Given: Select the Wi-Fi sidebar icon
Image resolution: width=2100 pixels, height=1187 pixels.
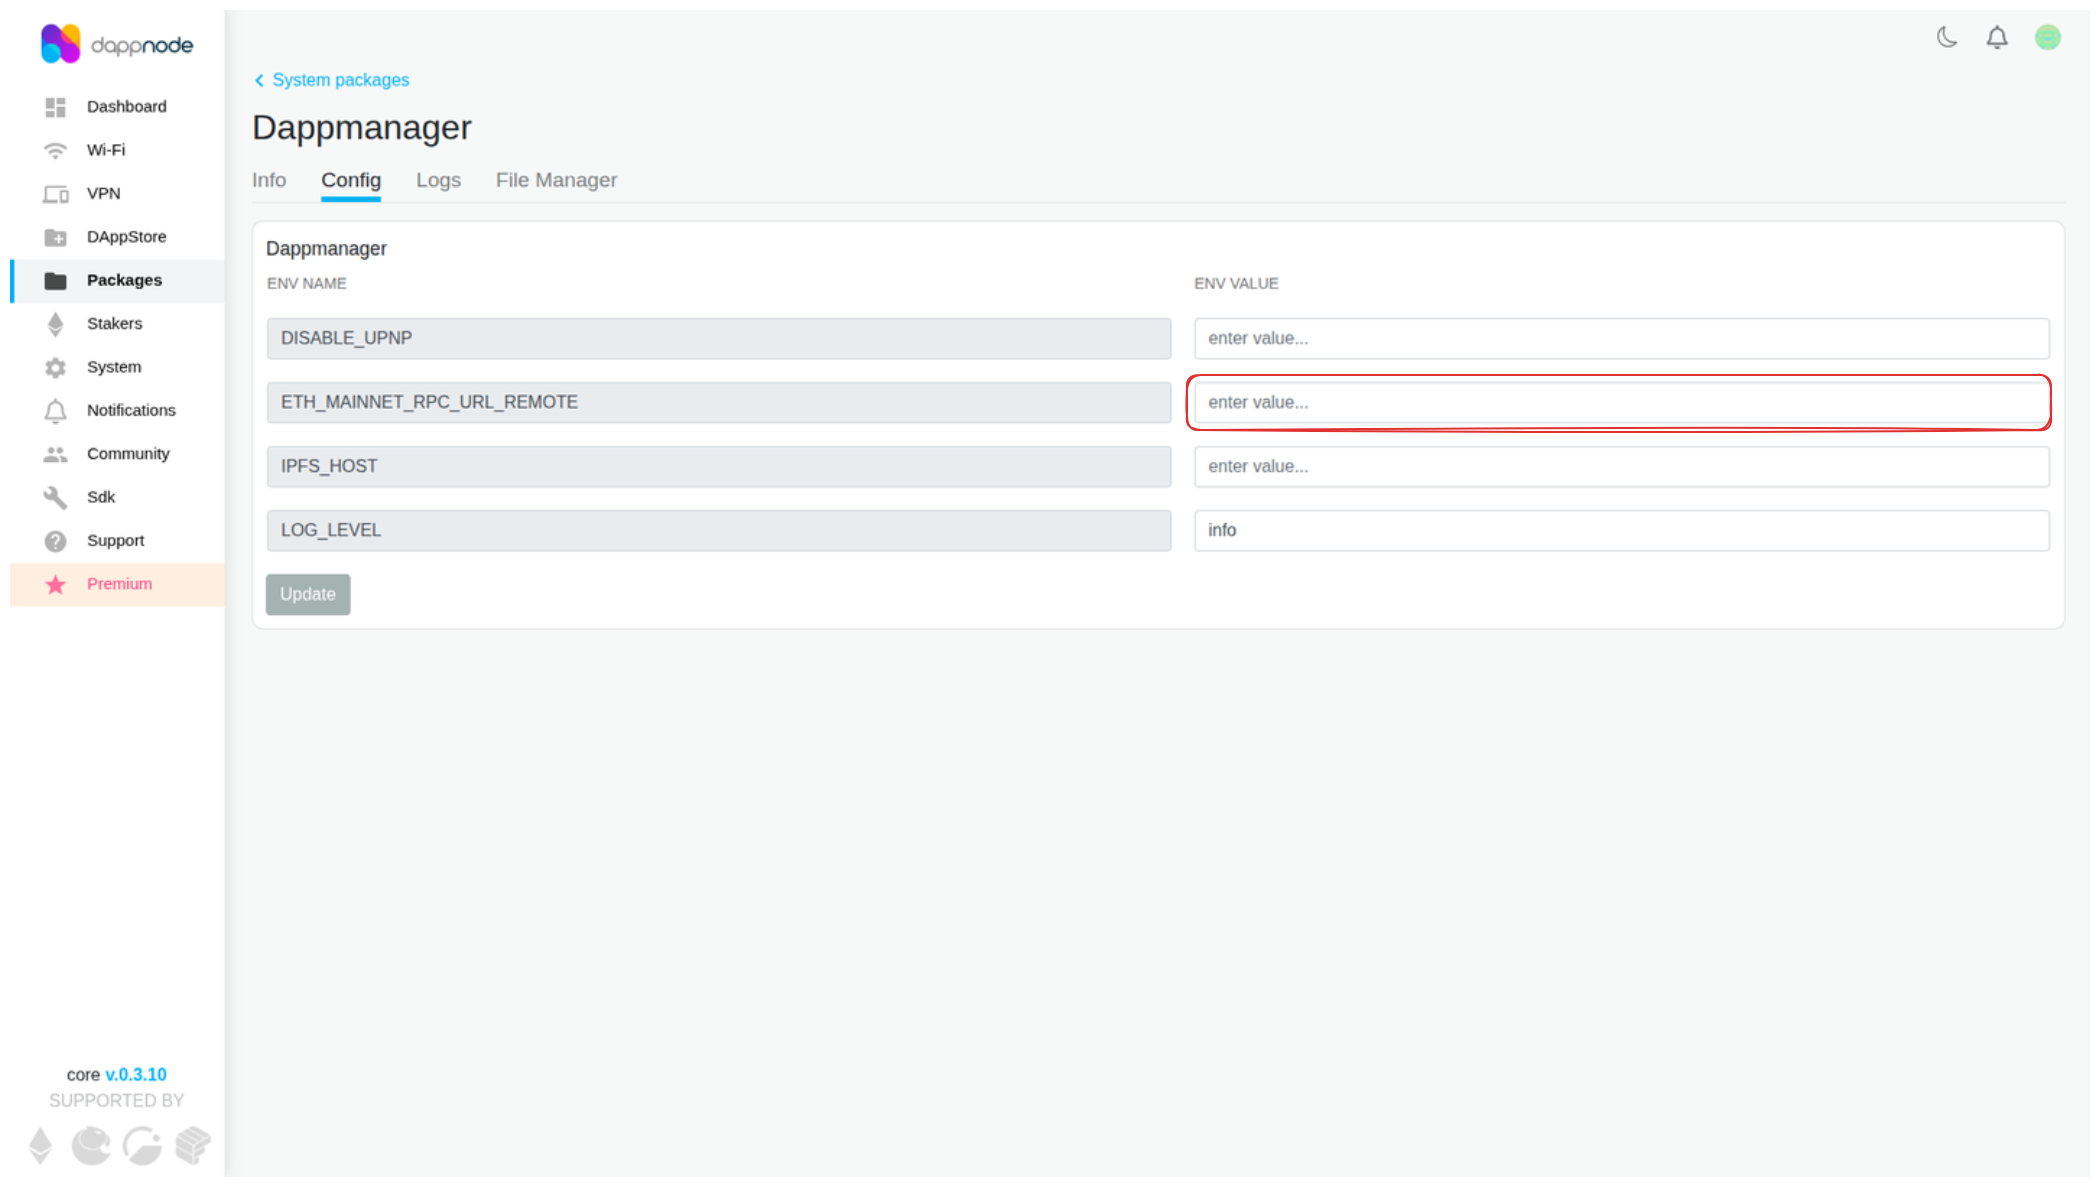Looking at the screenshot, I should point(57,149).
